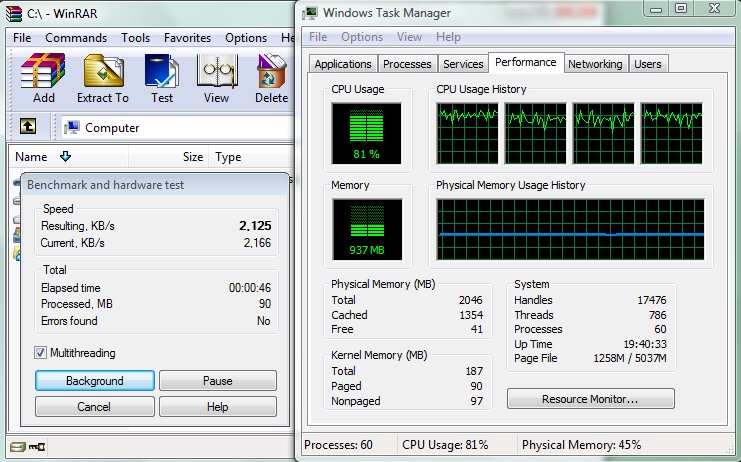This screenshot has width=741, height=462.
Task: Open Task Manager Options menu
Action: click(362, 37)
